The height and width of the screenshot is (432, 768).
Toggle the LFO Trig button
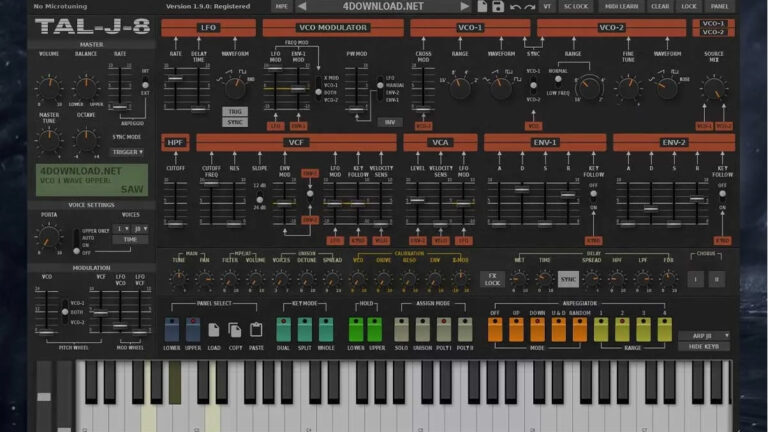(235, 112)
